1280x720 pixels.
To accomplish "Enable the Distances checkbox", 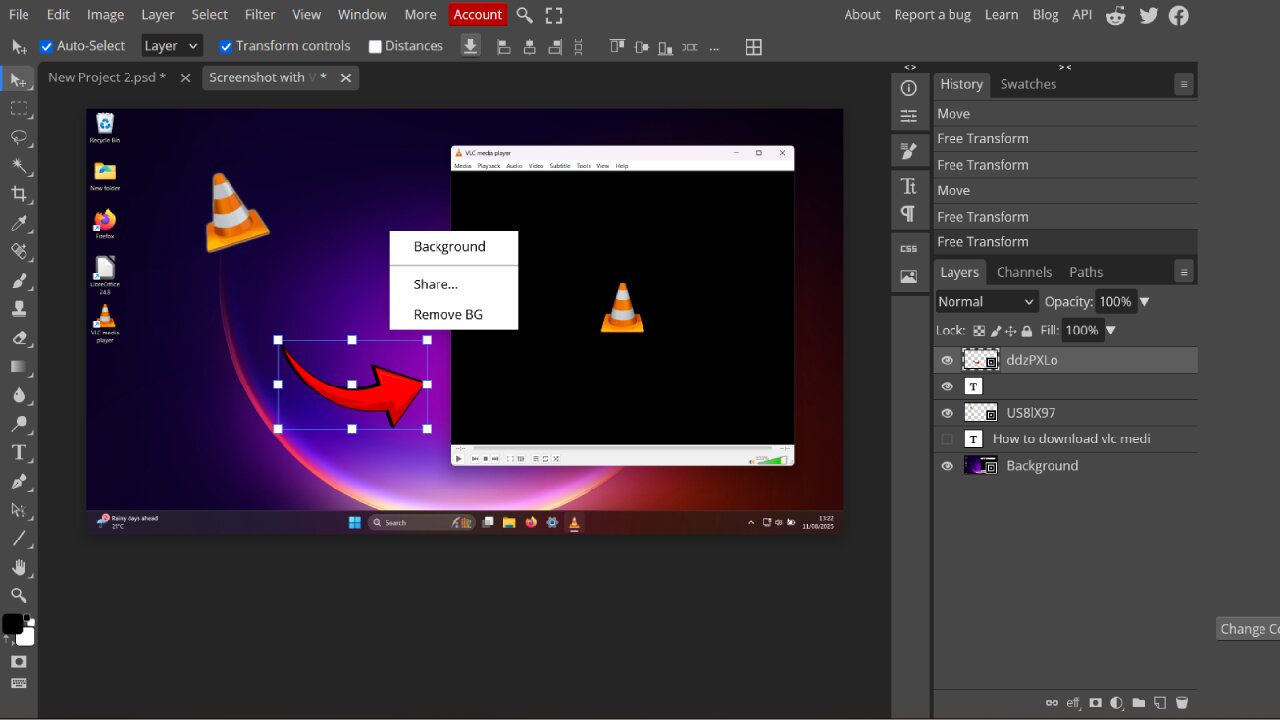I will pos(375,46).
